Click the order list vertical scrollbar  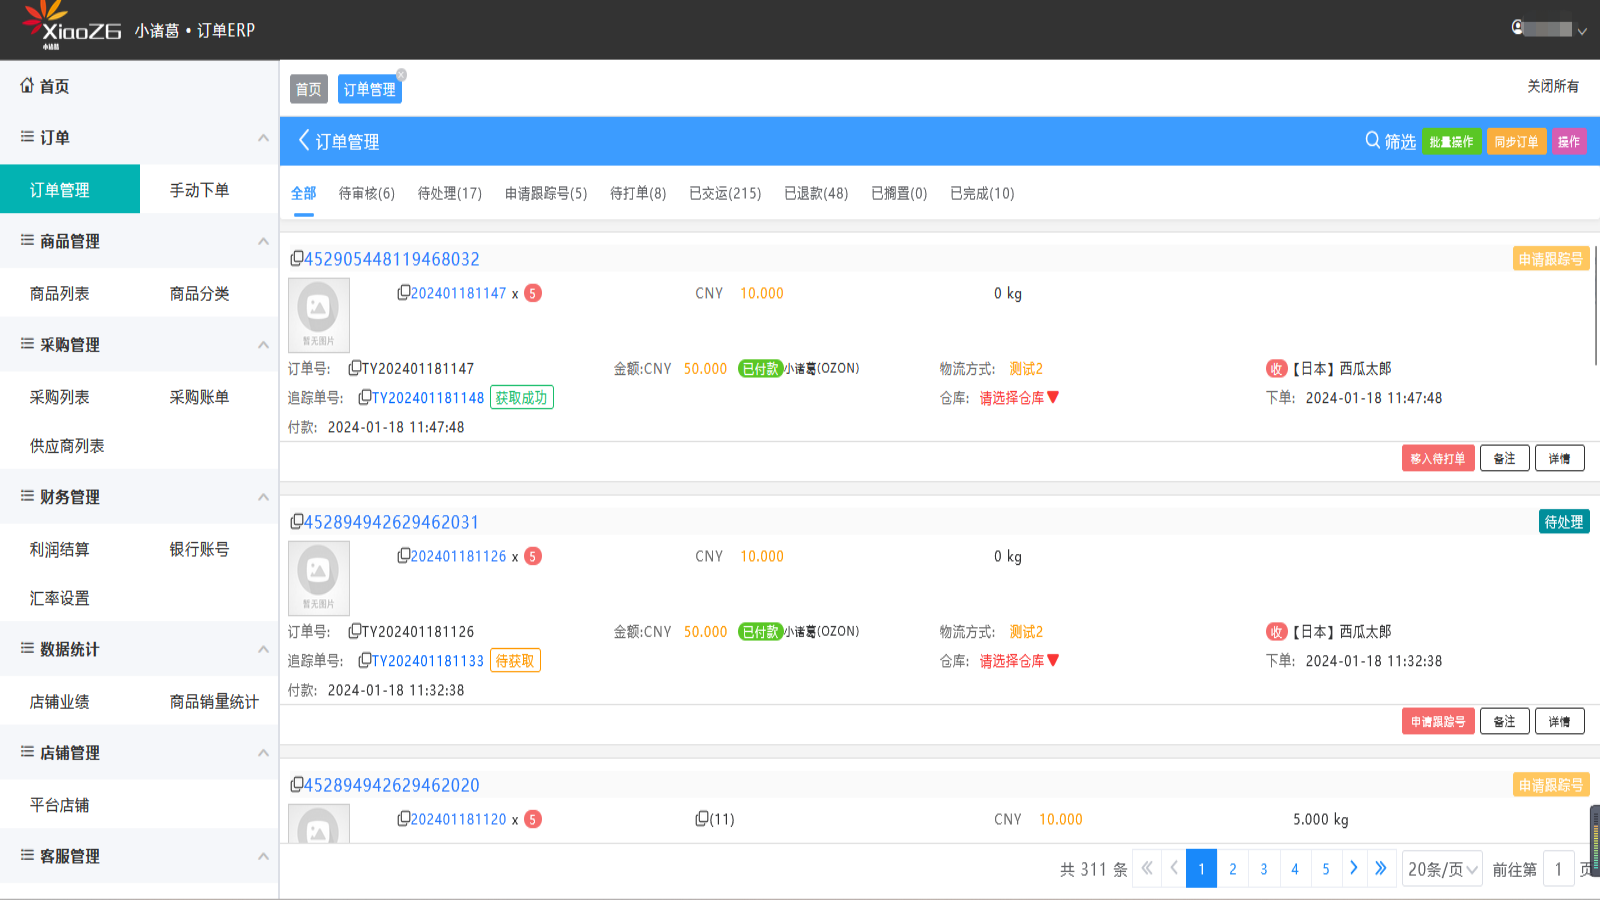pyautogui.click(x=1596, y=305)
